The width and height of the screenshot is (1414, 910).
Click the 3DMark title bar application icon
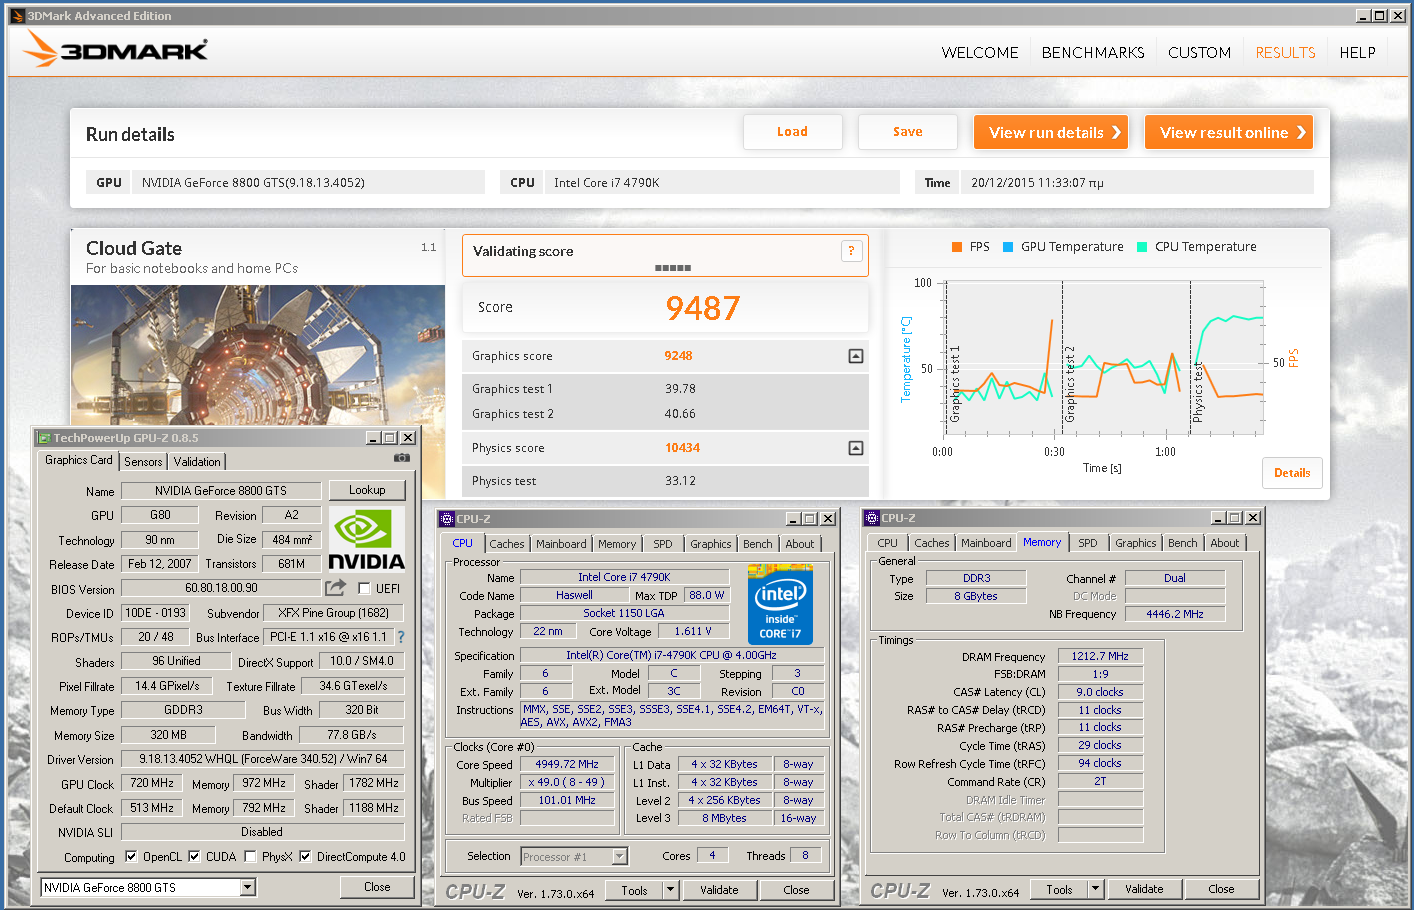17,16
